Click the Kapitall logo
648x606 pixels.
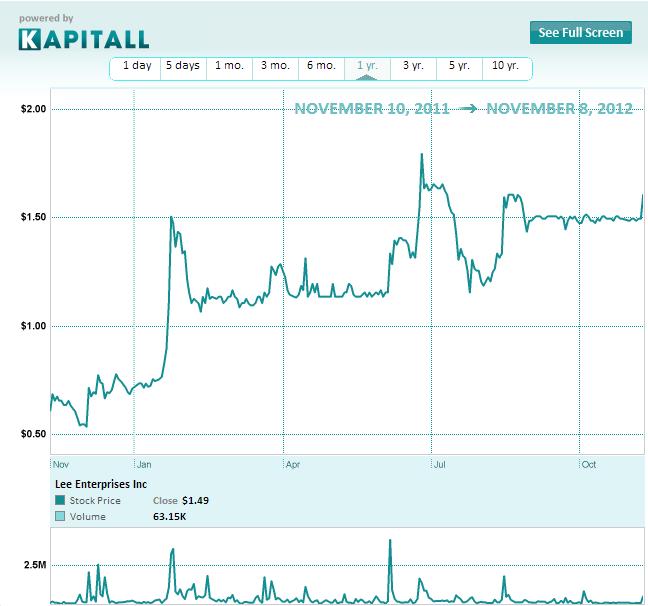[x=83, y=38]
